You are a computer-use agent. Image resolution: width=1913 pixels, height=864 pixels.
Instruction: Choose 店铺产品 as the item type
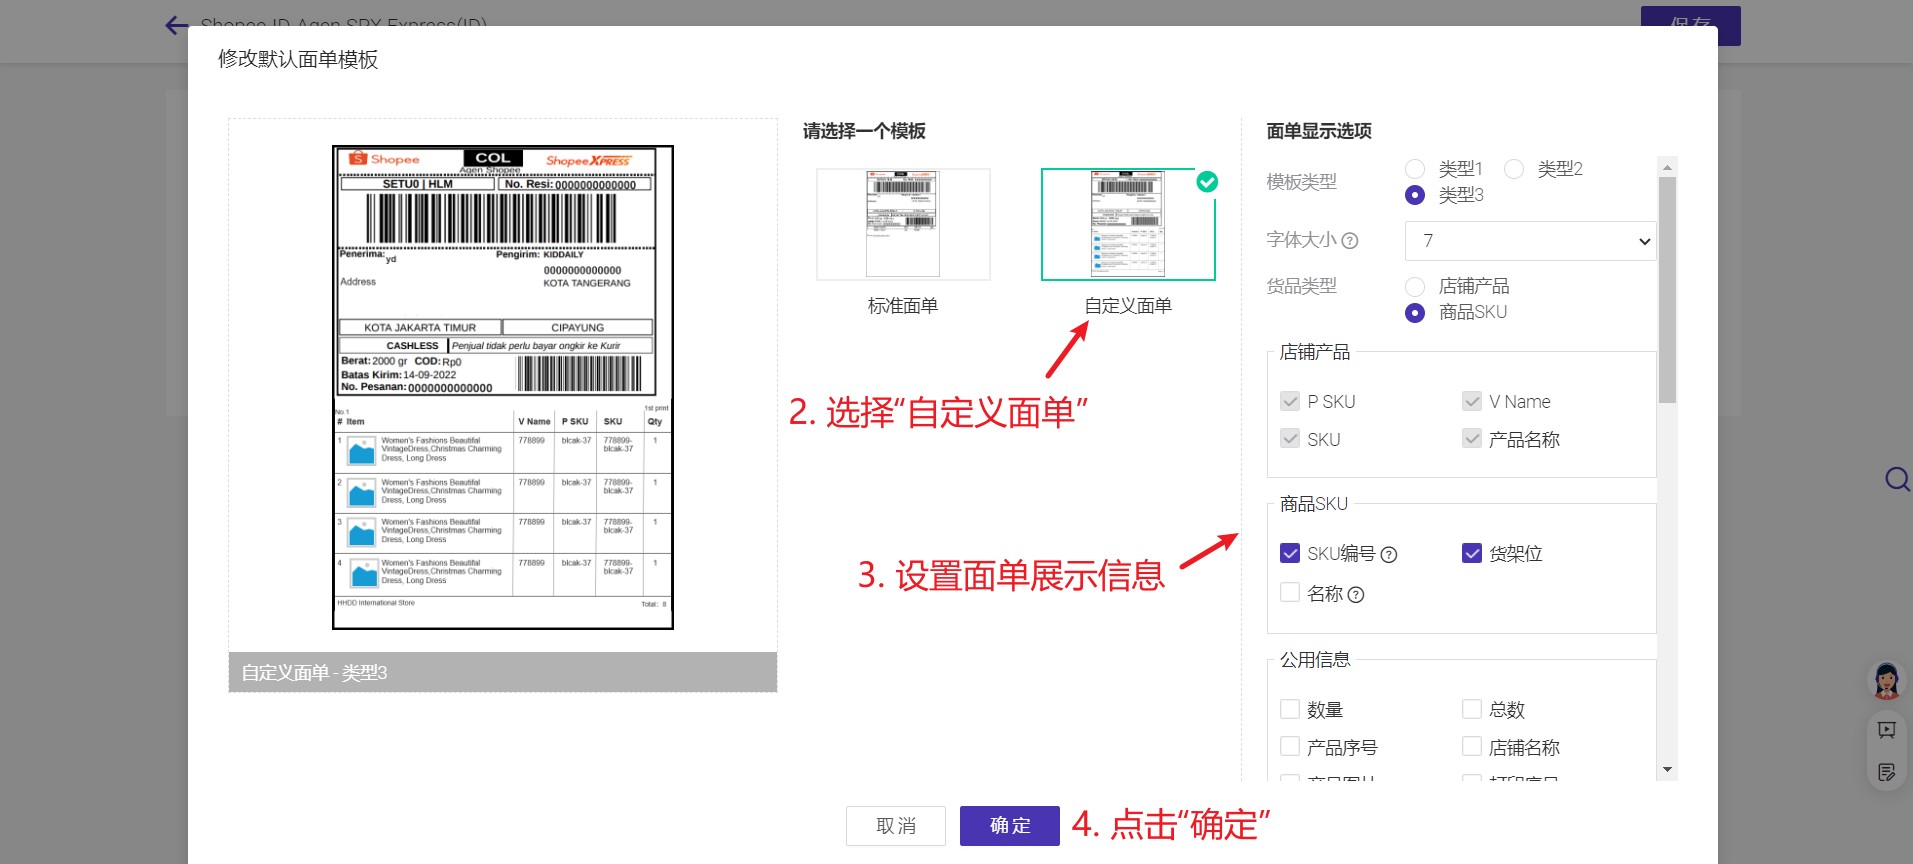coord(1415,287)
